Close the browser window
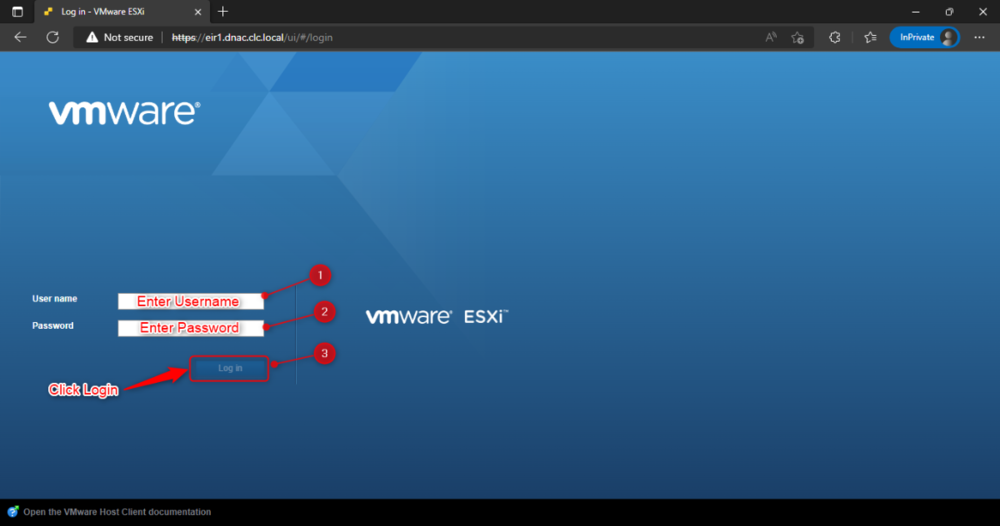Image resolution: width=1000 pixels, height=526 pixels. tap(983, 11)
